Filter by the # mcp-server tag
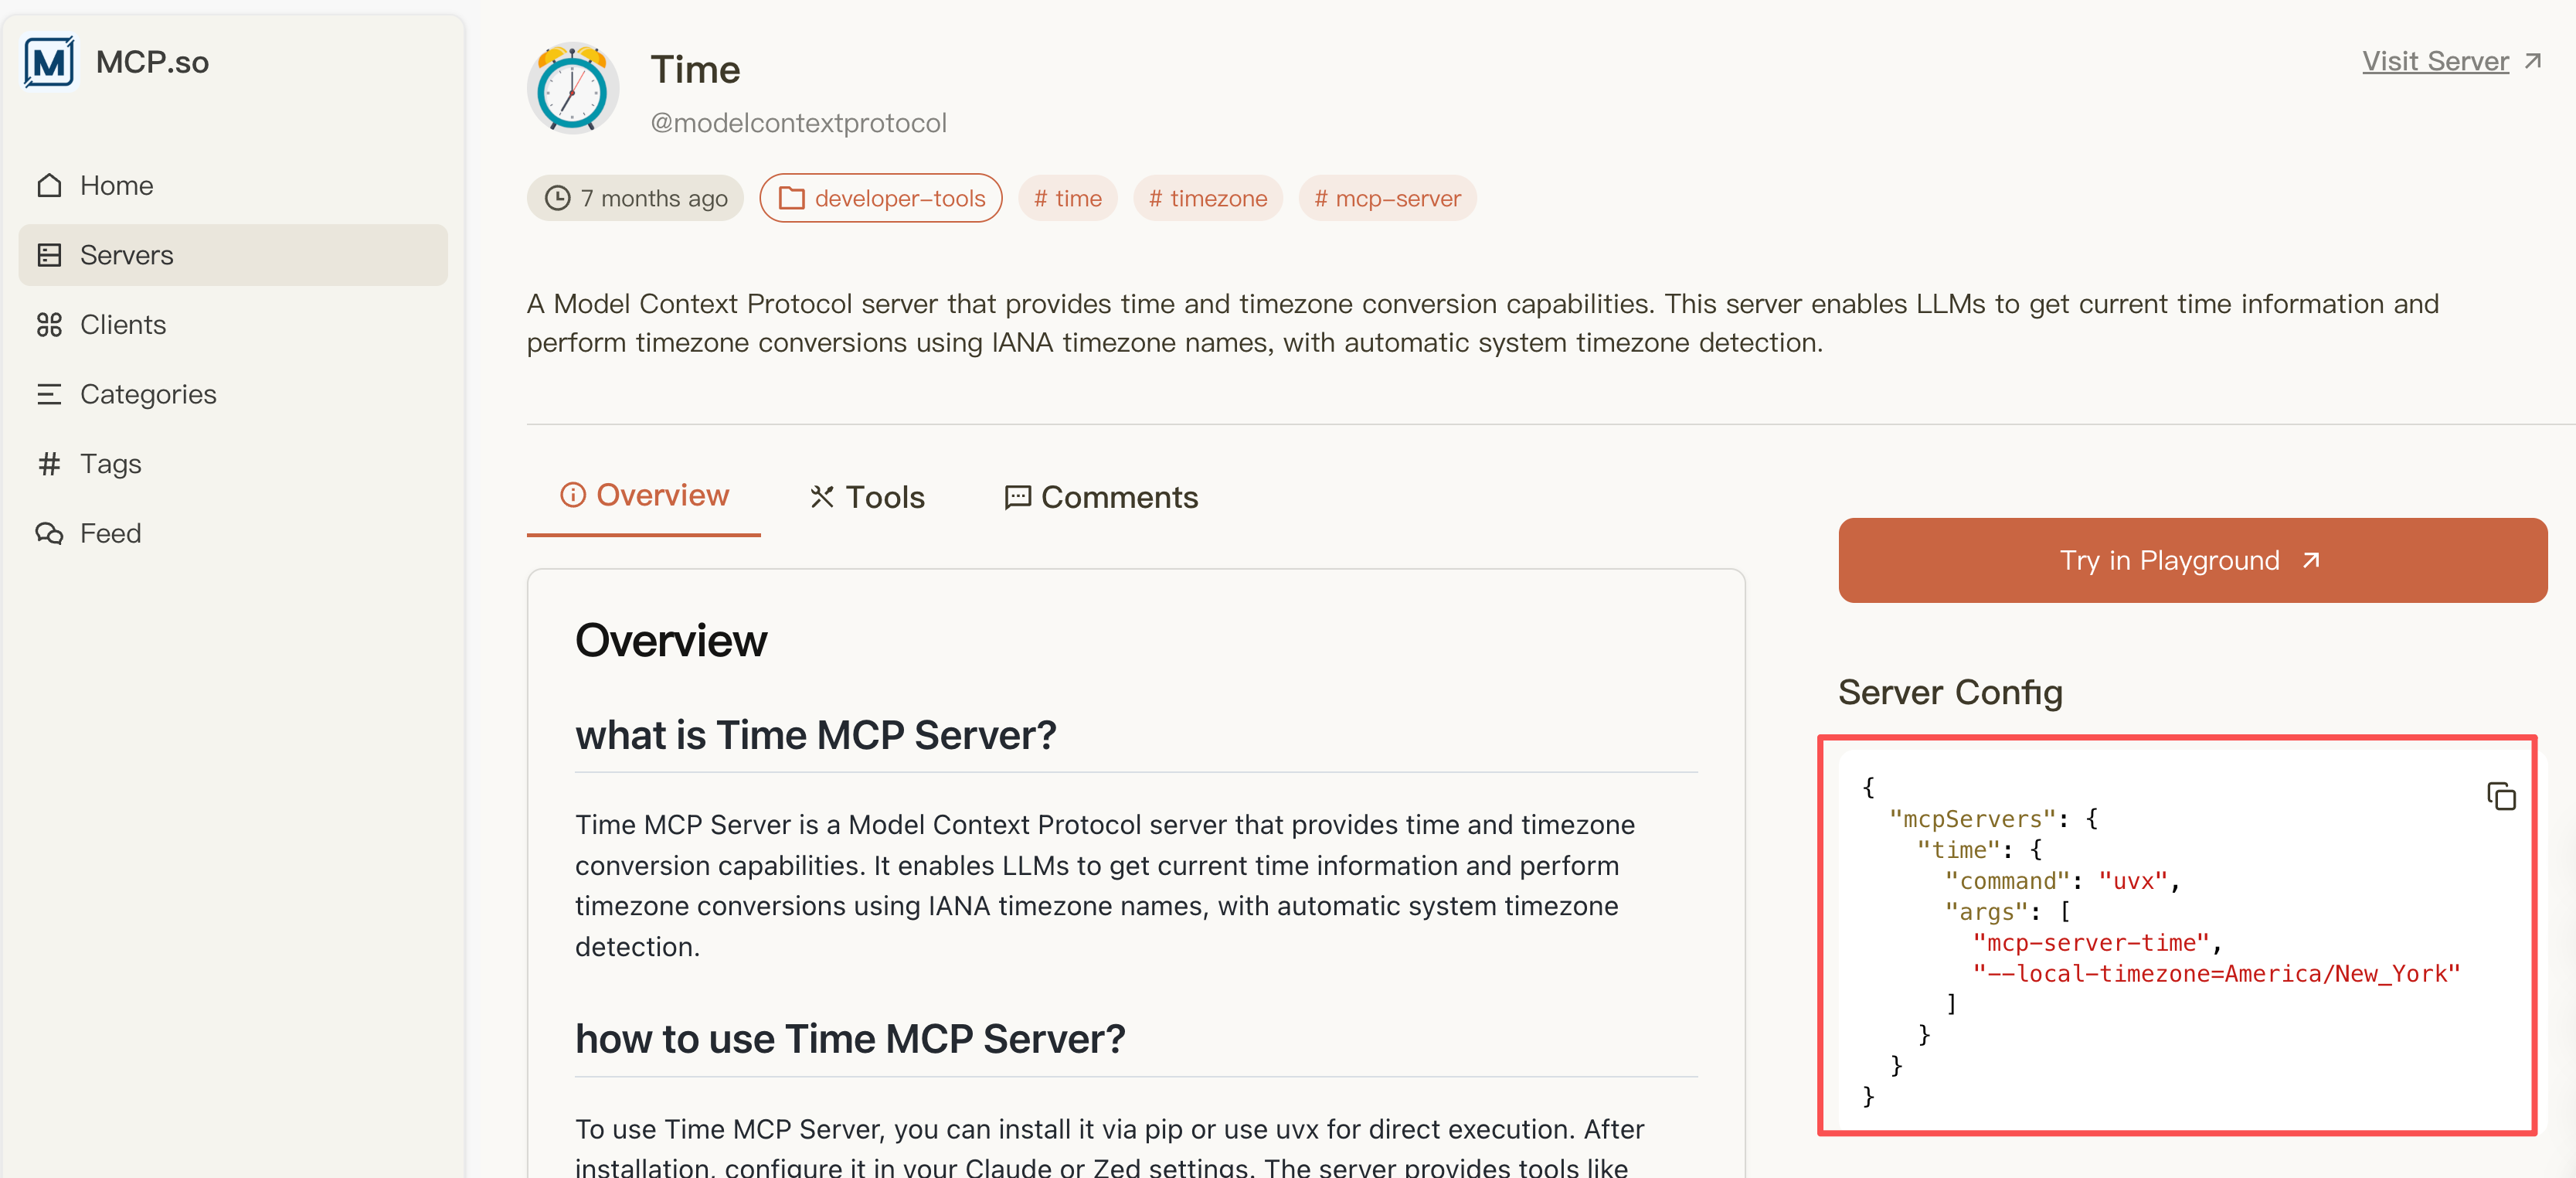 point(1386,198)
